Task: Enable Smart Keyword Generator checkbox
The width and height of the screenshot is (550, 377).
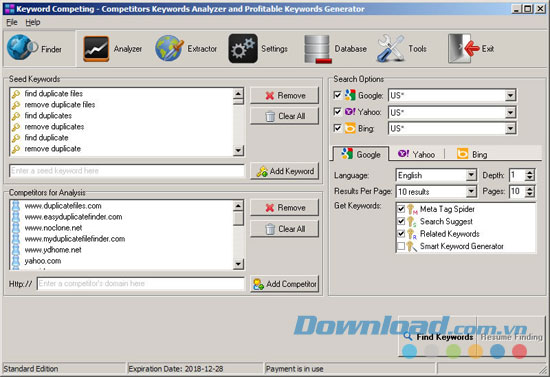Action: [x=401, y=246]
